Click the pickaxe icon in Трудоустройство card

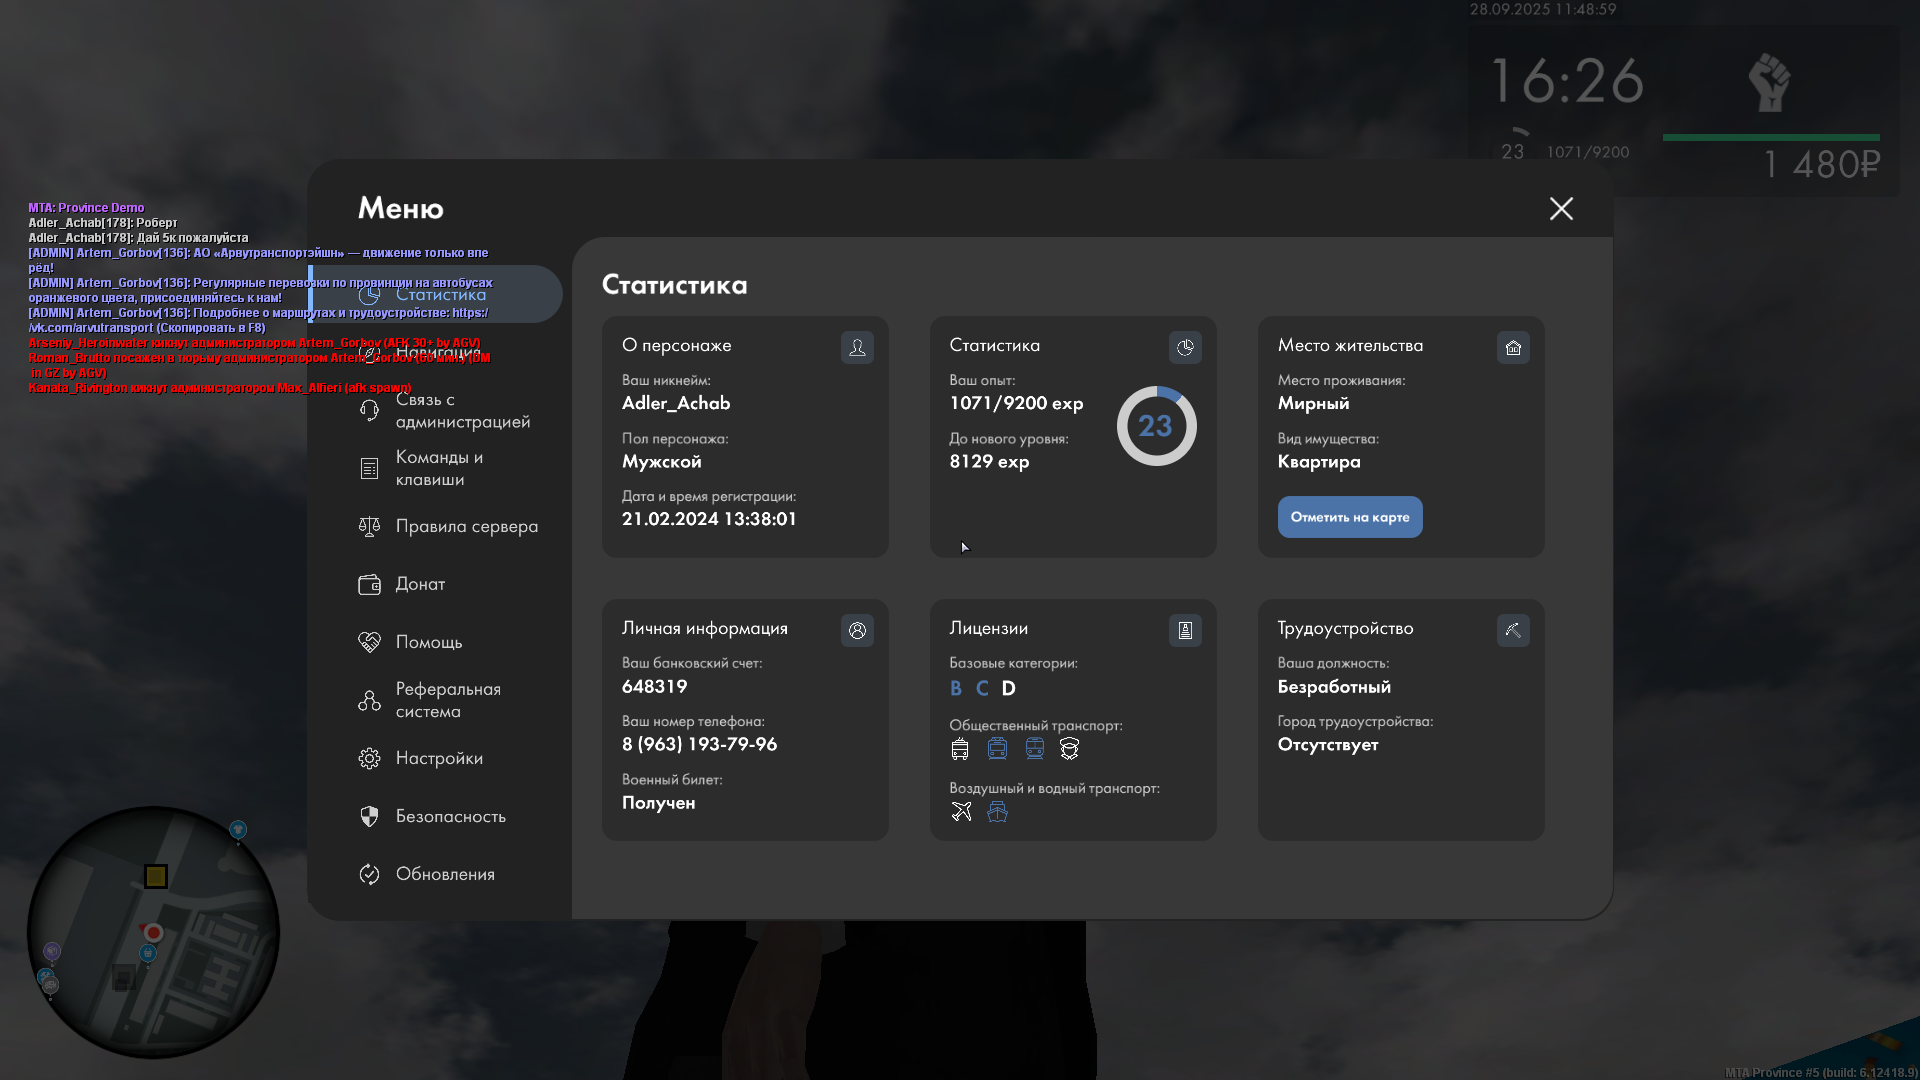point(1513,630)
